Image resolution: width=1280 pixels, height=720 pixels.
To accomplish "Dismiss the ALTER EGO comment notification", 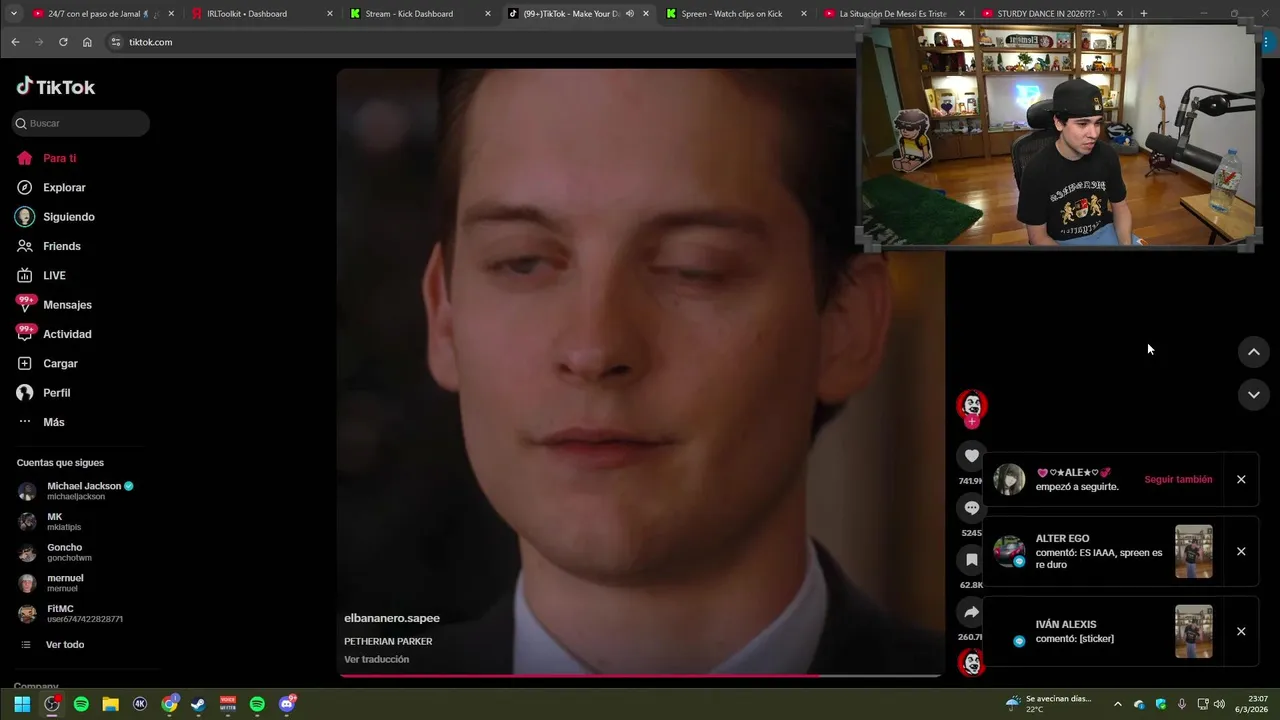I will click(x=1241, y=551).
